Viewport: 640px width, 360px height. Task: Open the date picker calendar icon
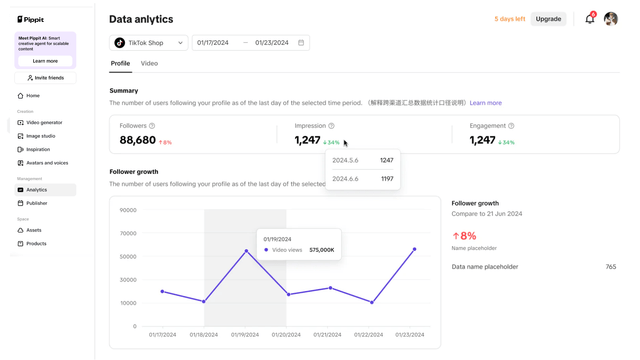coord(301,42)
